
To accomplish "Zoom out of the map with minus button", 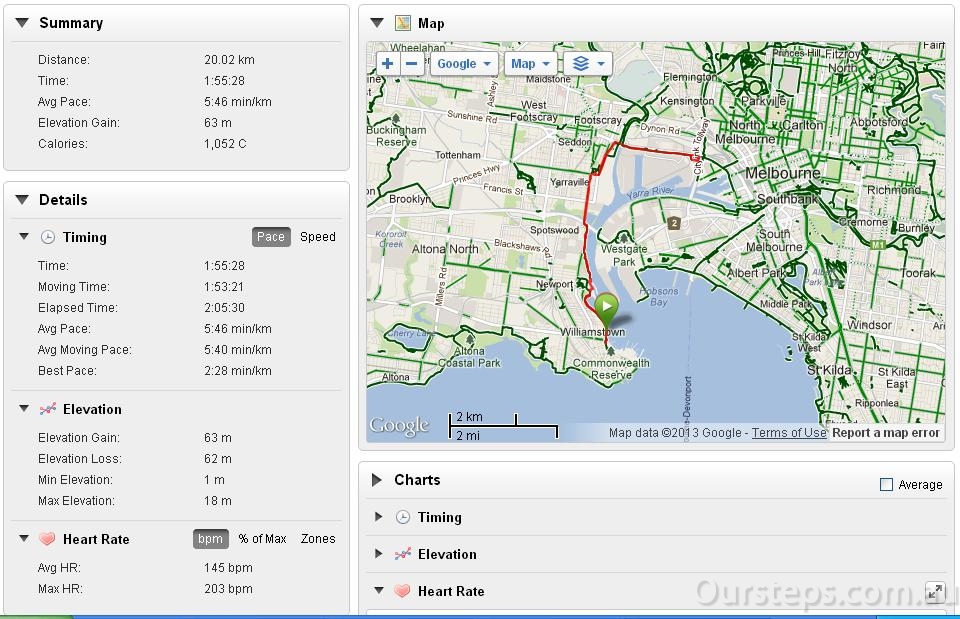I will click(x=411, y=64).
